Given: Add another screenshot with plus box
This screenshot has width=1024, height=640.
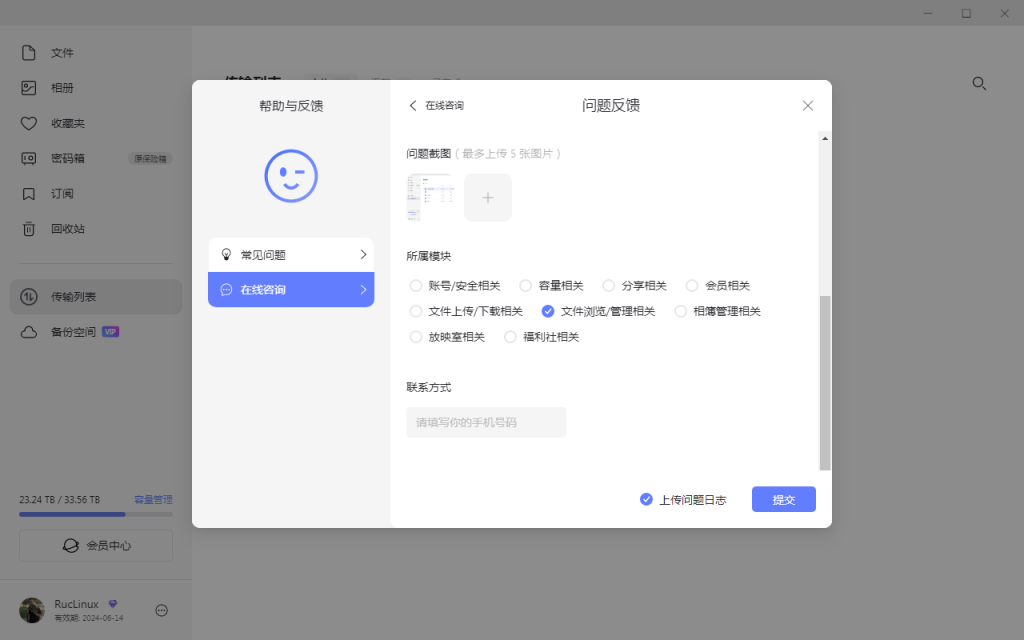Looking at the screenshot, I should tap(488, 198).
